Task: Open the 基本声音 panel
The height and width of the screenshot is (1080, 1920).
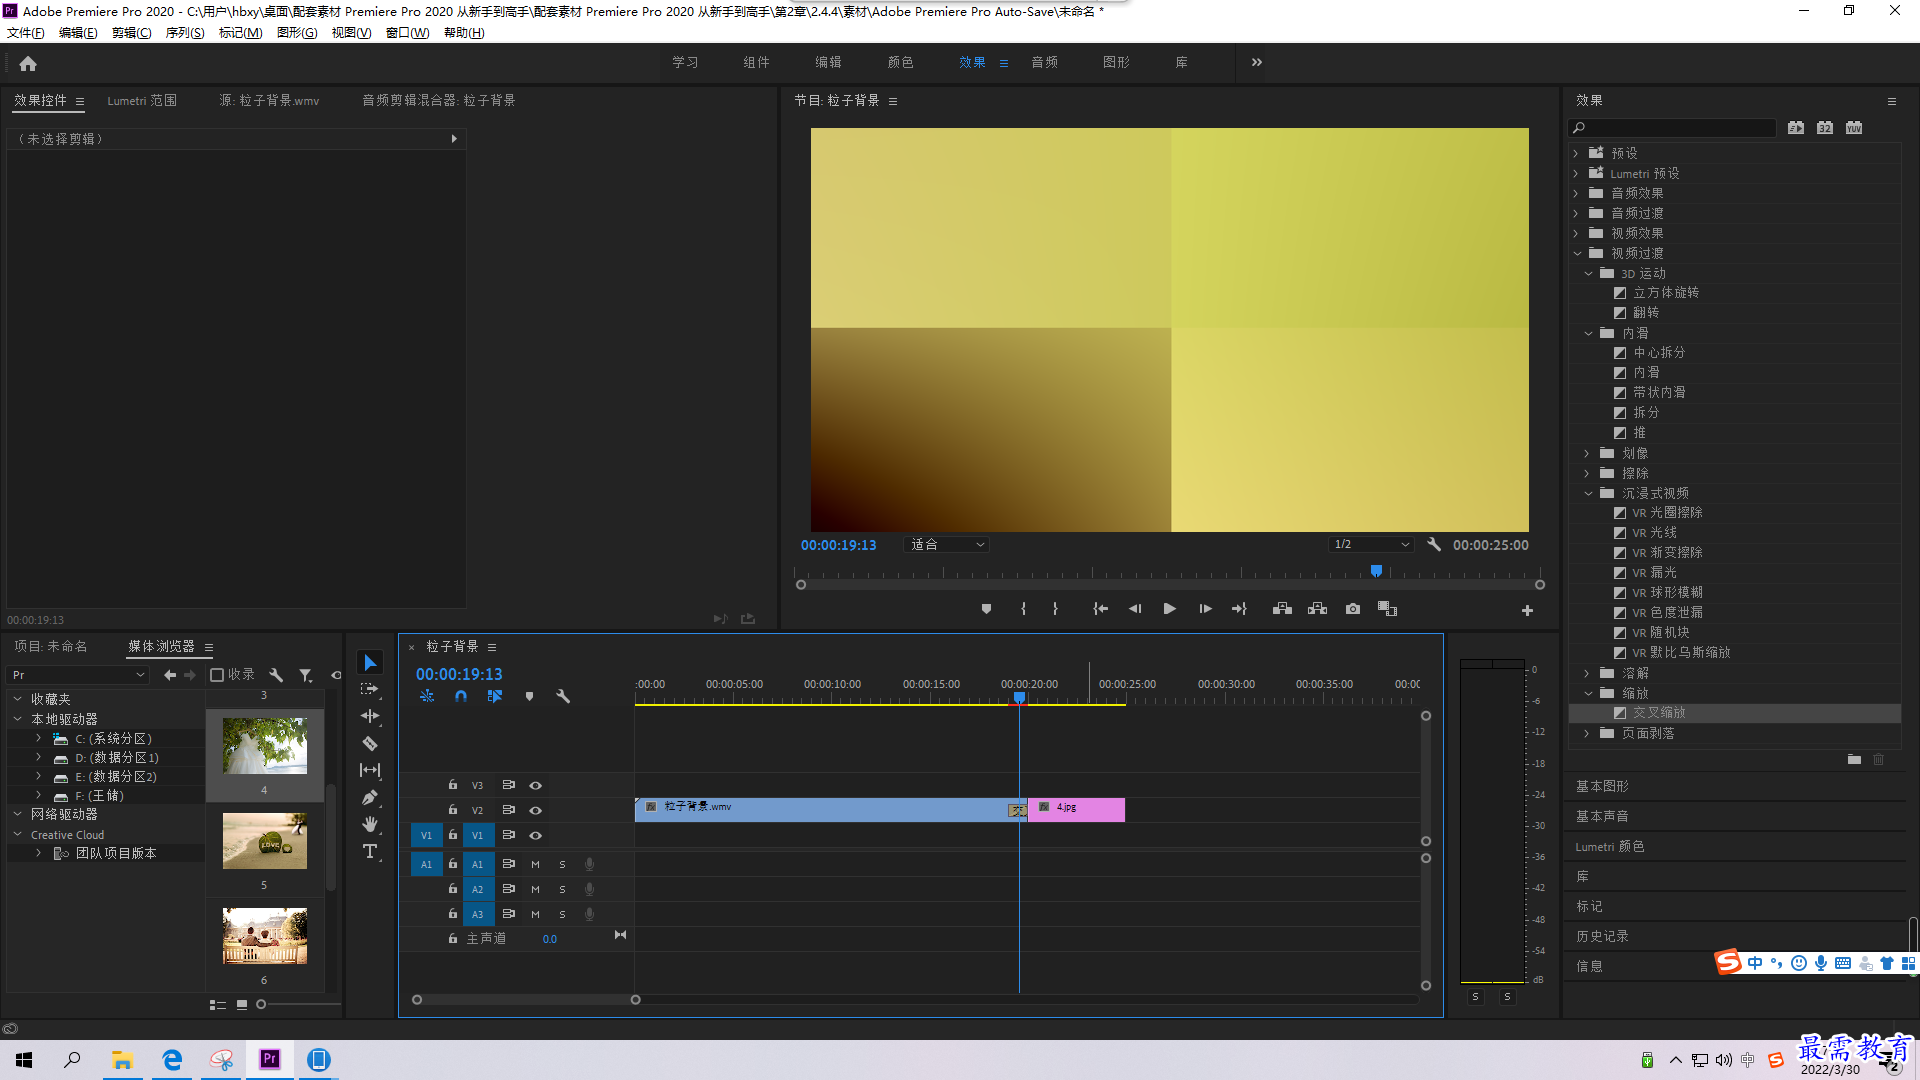Action: tap(1602, 817)
